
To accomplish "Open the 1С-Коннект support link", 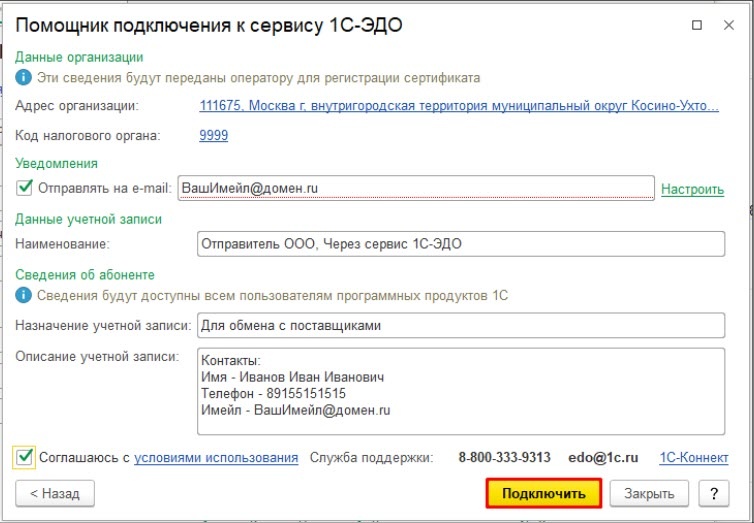I will click(x=694, y=458).
